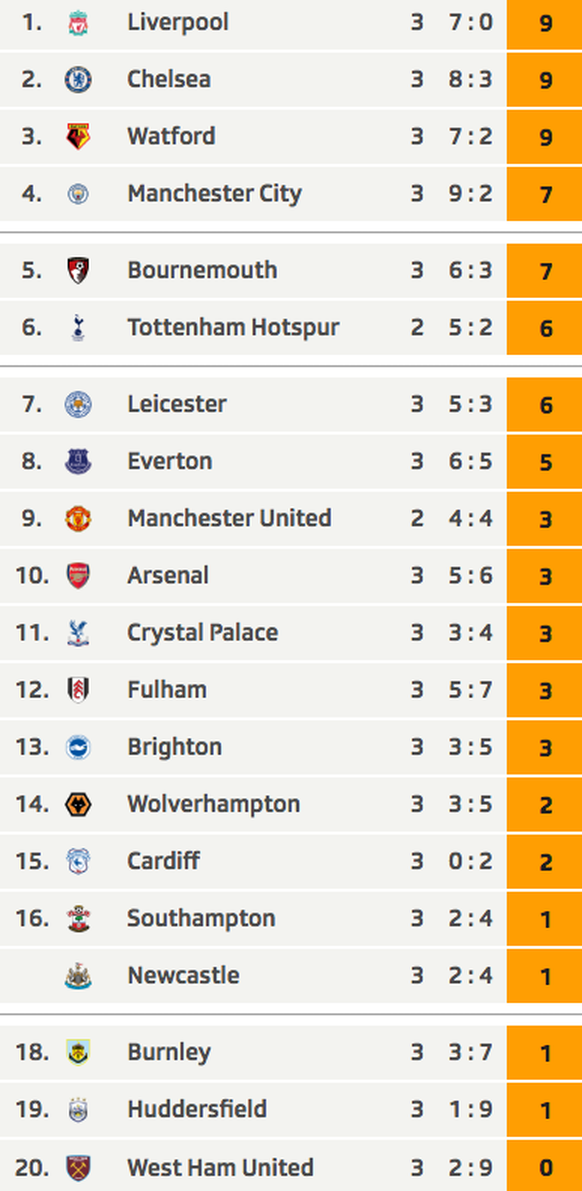Select the Burnley table row name
The width and height of the screenshot is (582, 1191).
pyautogui.click(x=169, y=1053)
